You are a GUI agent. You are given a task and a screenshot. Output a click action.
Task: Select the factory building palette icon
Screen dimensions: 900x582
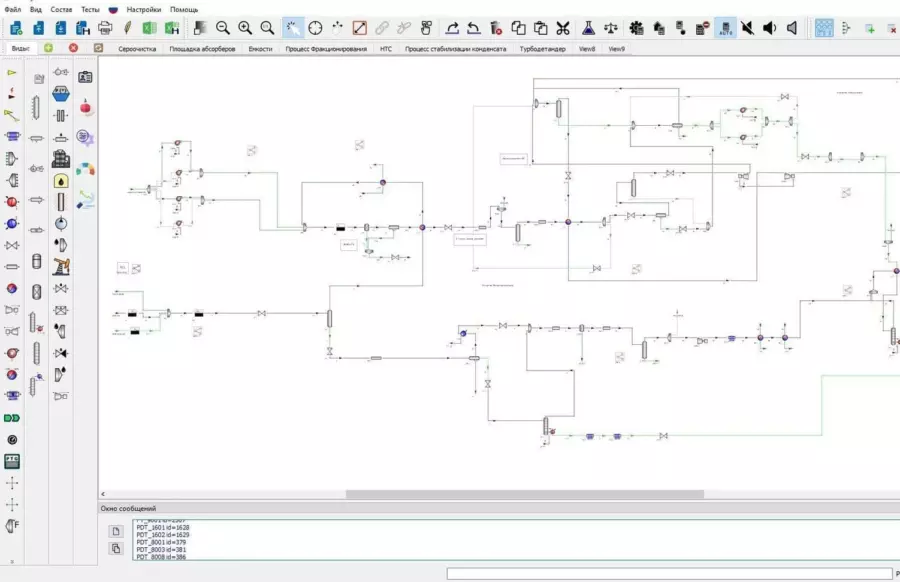[x=61, y=159]
